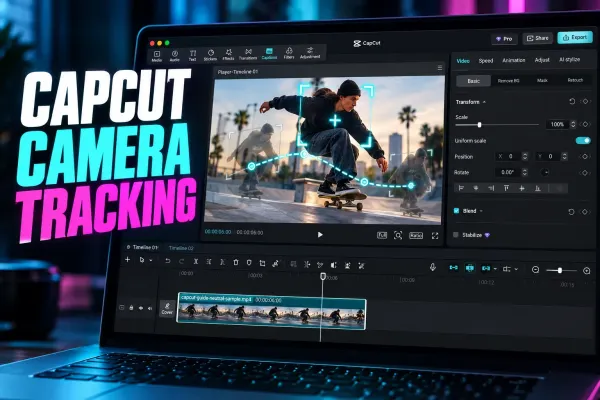This screenshot has height=400, width=600.
Task: Zoom in the timeline
Action: pyautogui.click(x=587, y=271)
